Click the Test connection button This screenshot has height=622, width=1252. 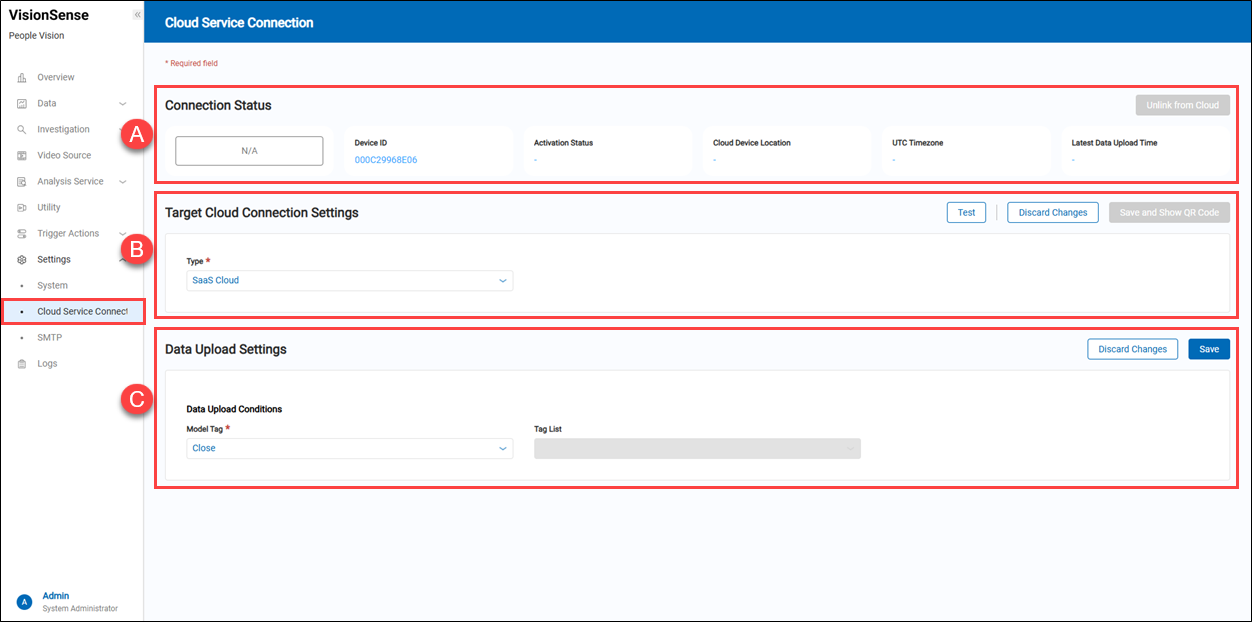click(966, 213)
